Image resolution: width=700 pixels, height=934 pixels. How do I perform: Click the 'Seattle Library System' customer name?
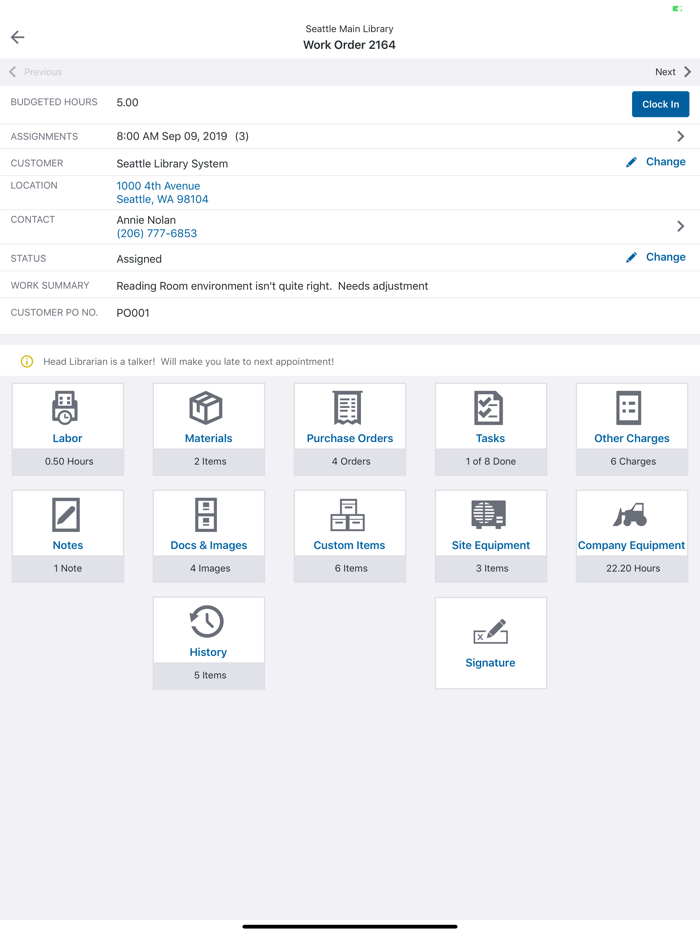click(x=172, y=164)
